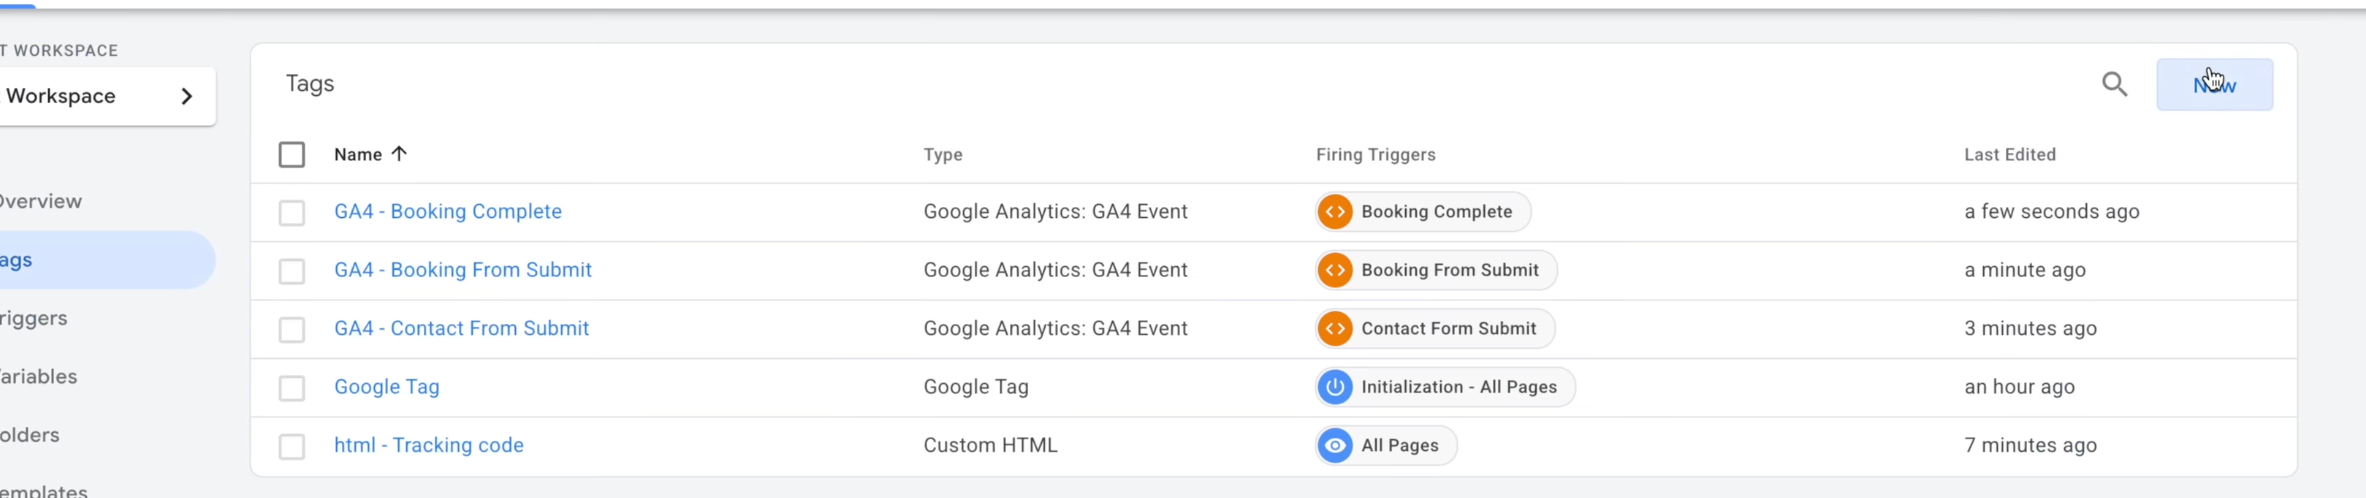Toggle the select-all tags checkbox
Image resolution: width=2366 pixels, height=498 pixels.
[292, 155]
